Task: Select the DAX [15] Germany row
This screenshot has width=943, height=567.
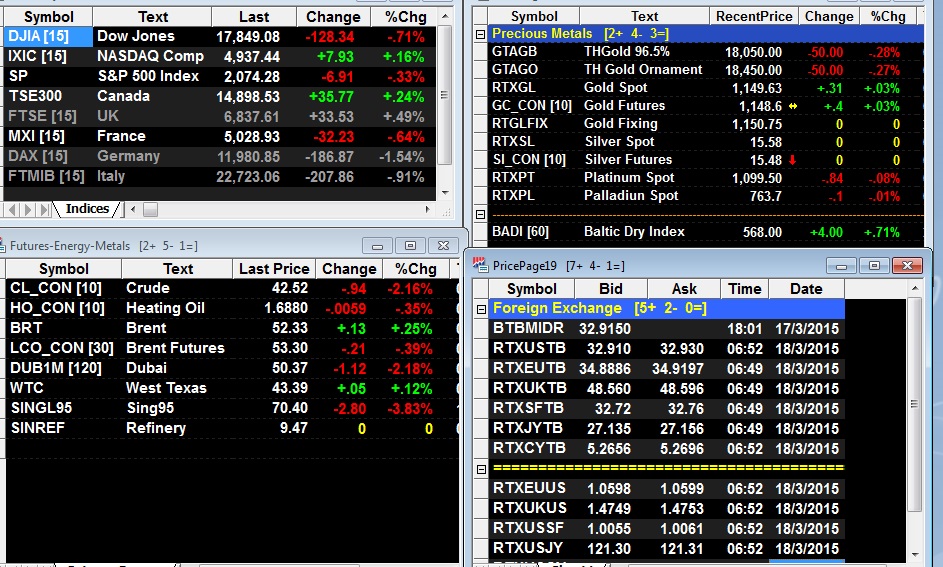Action: [220, 156]
